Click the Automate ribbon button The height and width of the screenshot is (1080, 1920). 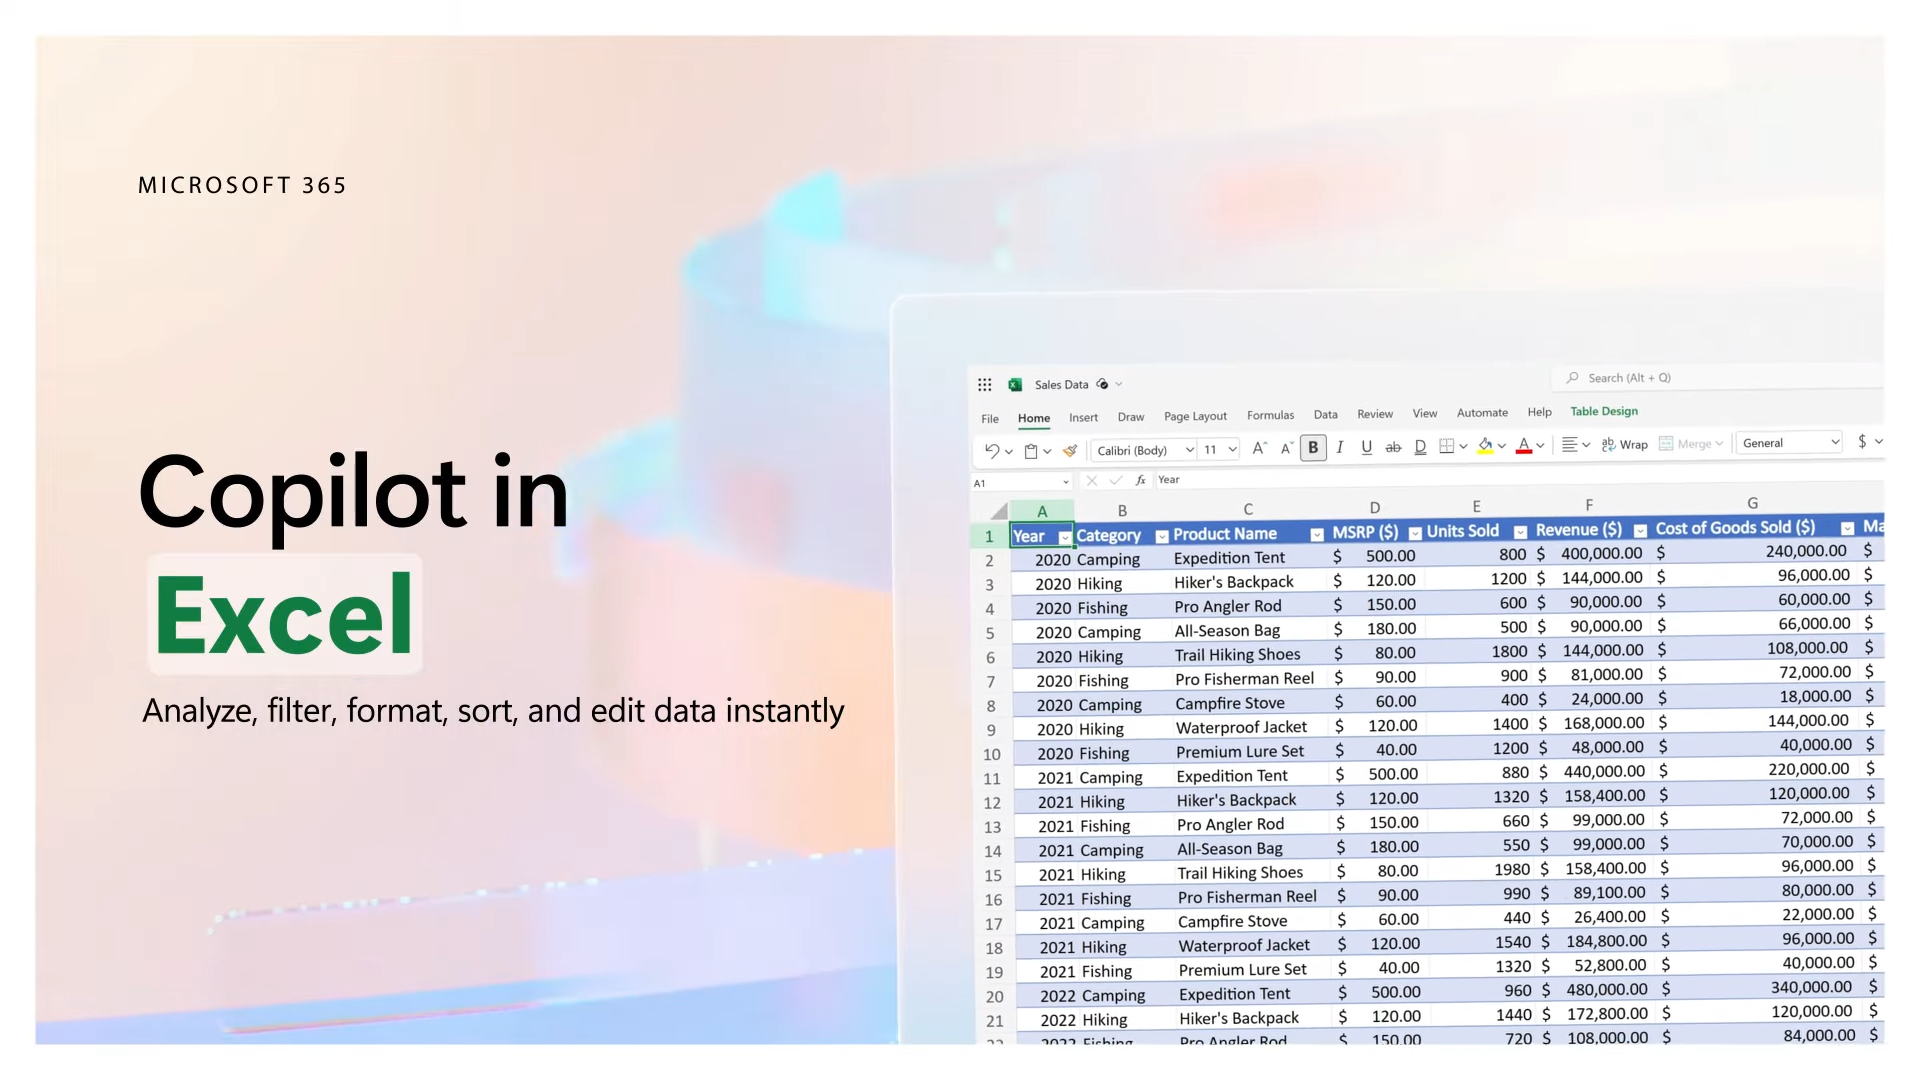click(1482, 412)
